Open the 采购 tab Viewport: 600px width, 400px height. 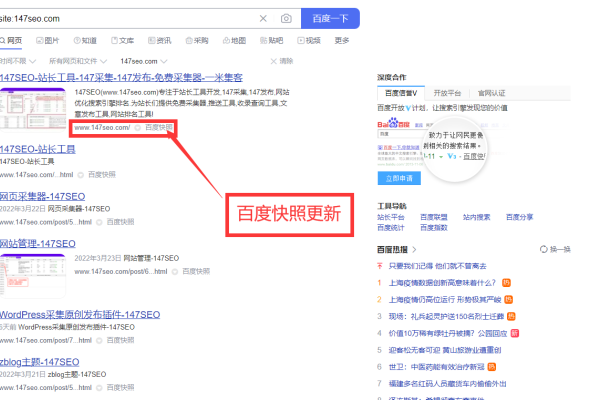click(x=197, y=40)
